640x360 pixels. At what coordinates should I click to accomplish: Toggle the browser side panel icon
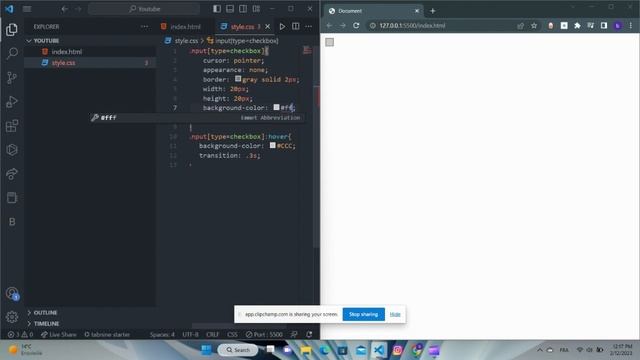pos(604,26)
